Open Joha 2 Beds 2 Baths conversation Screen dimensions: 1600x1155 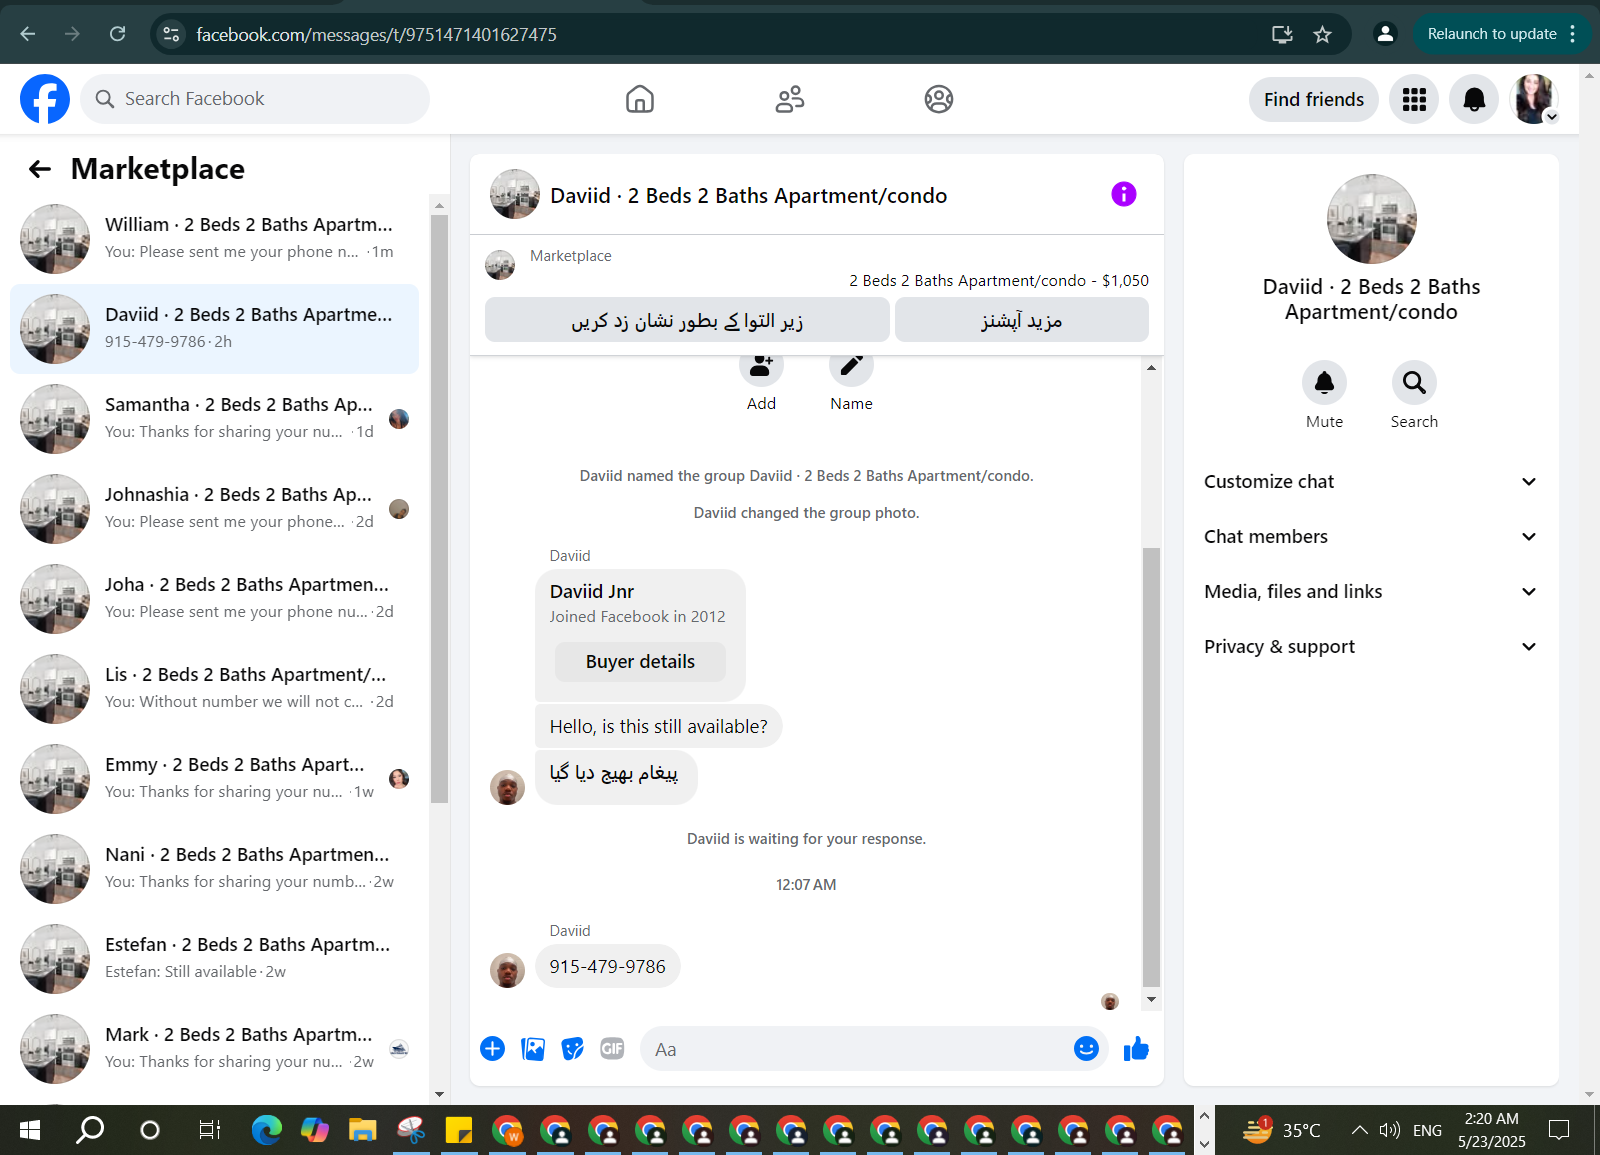[215, 599]
